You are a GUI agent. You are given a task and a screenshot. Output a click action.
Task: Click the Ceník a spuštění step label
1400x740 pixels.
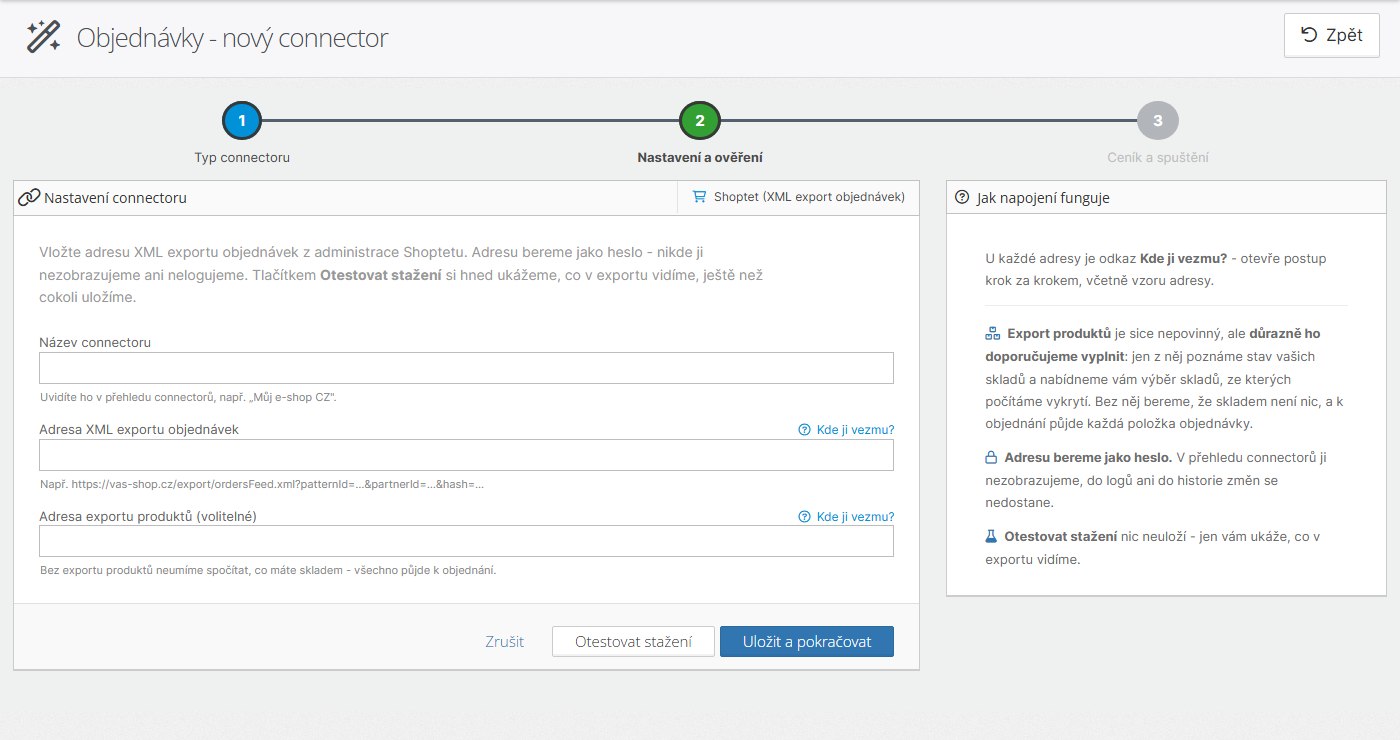pos(1158,158)
